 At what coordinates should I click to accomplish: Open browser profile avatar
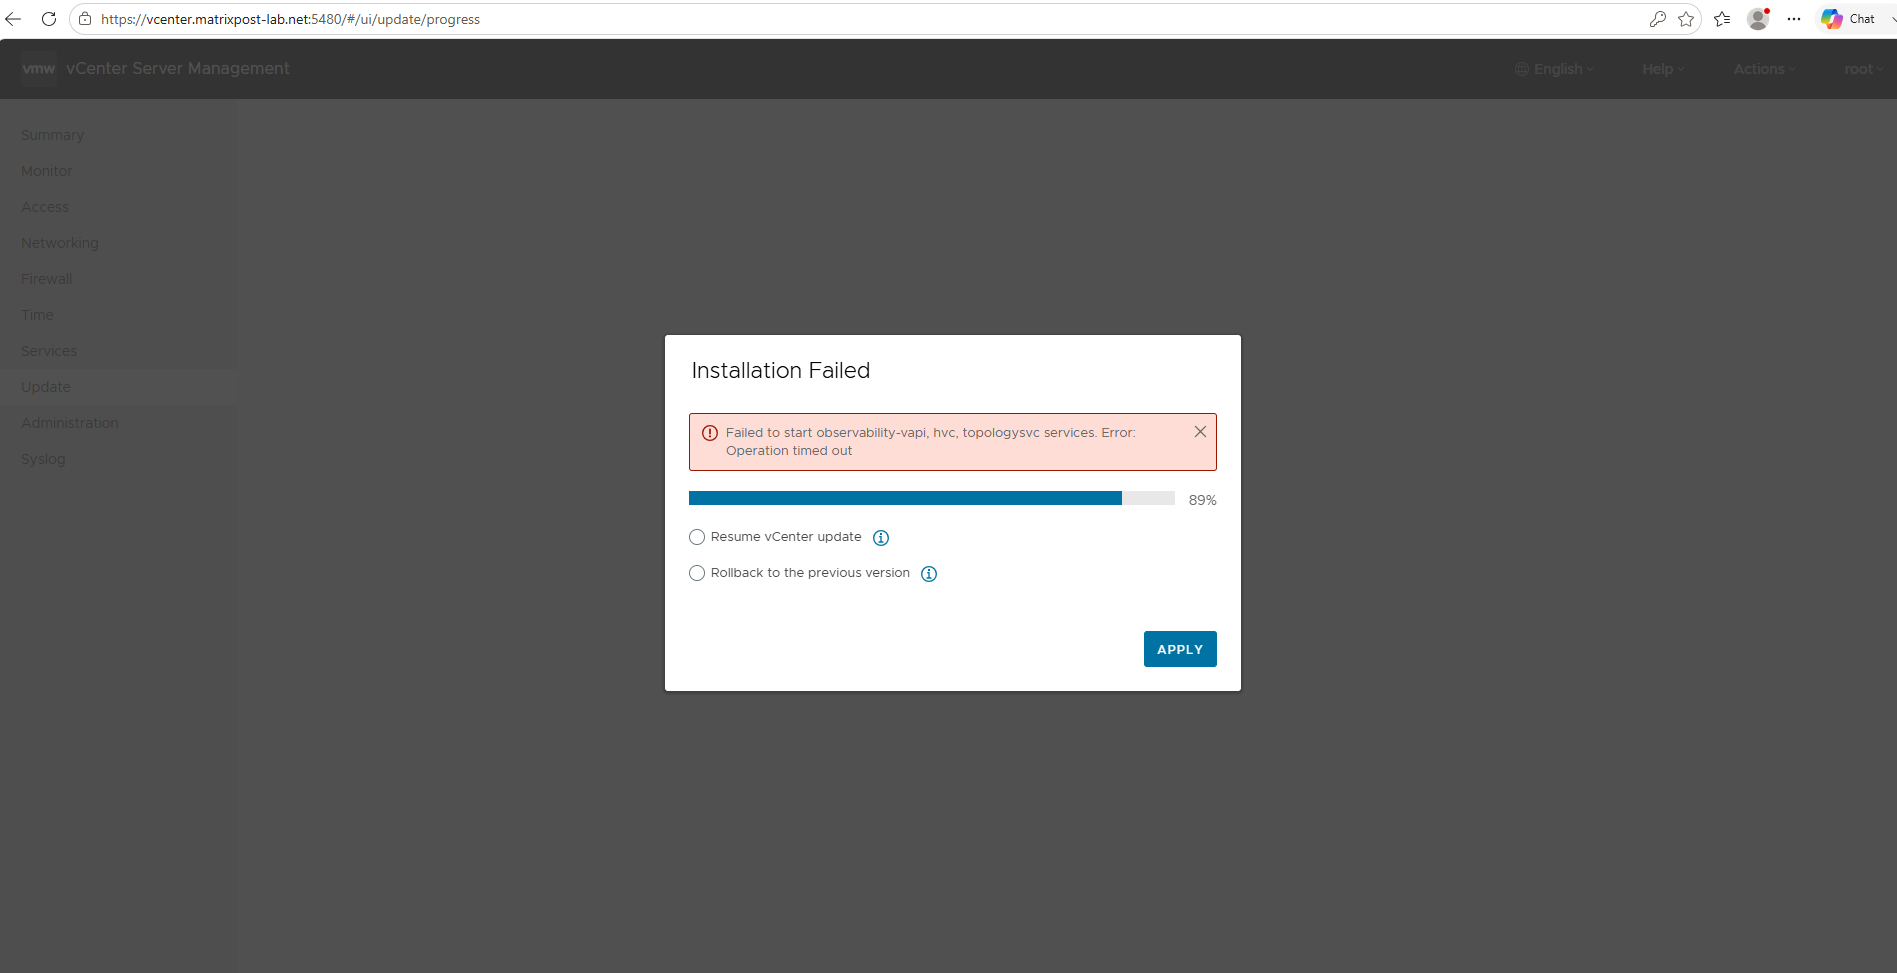click(x=1758, y=19)
